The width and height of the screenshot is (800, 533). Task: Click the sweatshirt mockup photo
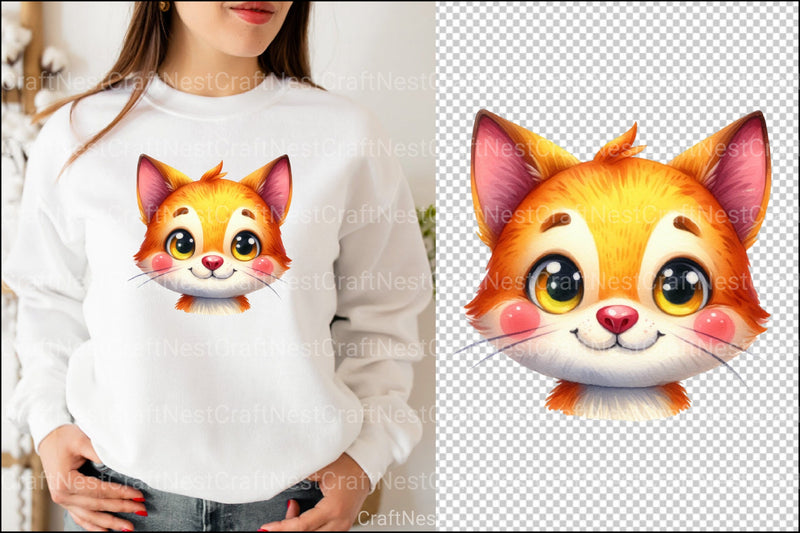click(x=218, y=266)
